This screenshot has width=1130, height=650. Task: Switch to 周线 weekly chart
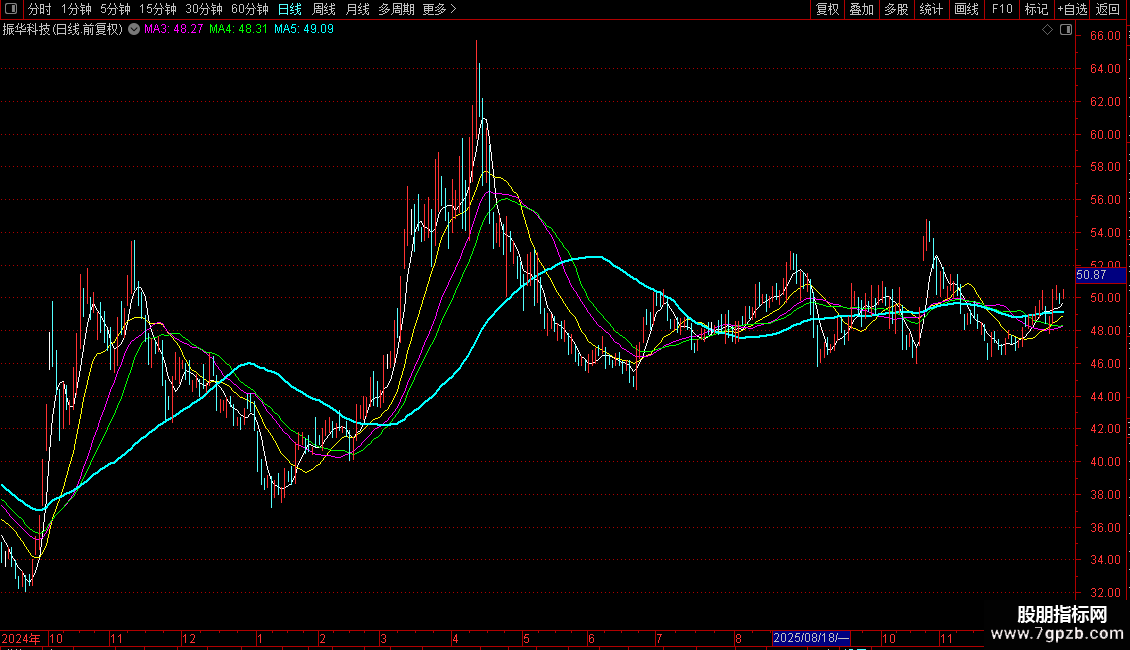pyautogui.click(x=324, y=9)
